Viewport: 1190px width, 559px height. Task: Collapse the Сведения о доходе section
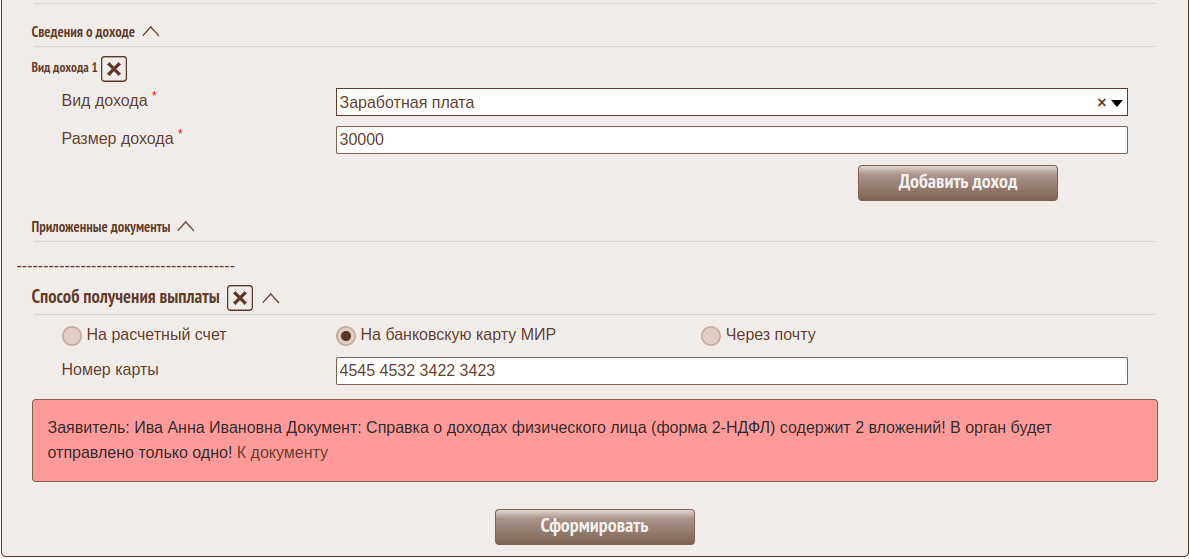(x=151, y=32)
